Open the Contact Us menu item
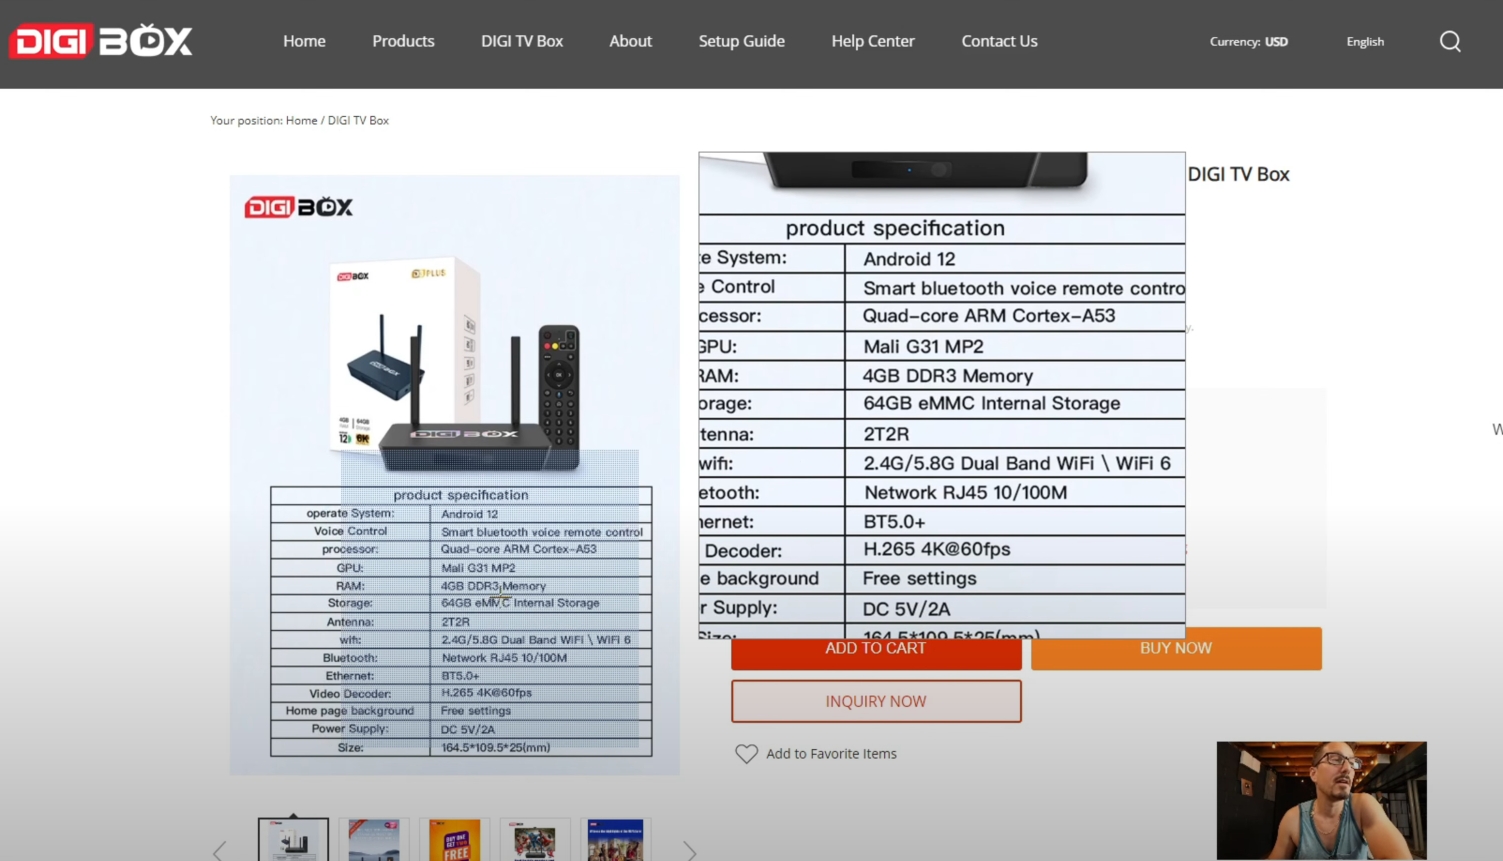The width and height of the screenshot is (1503, 861). [x=999, y=41]
